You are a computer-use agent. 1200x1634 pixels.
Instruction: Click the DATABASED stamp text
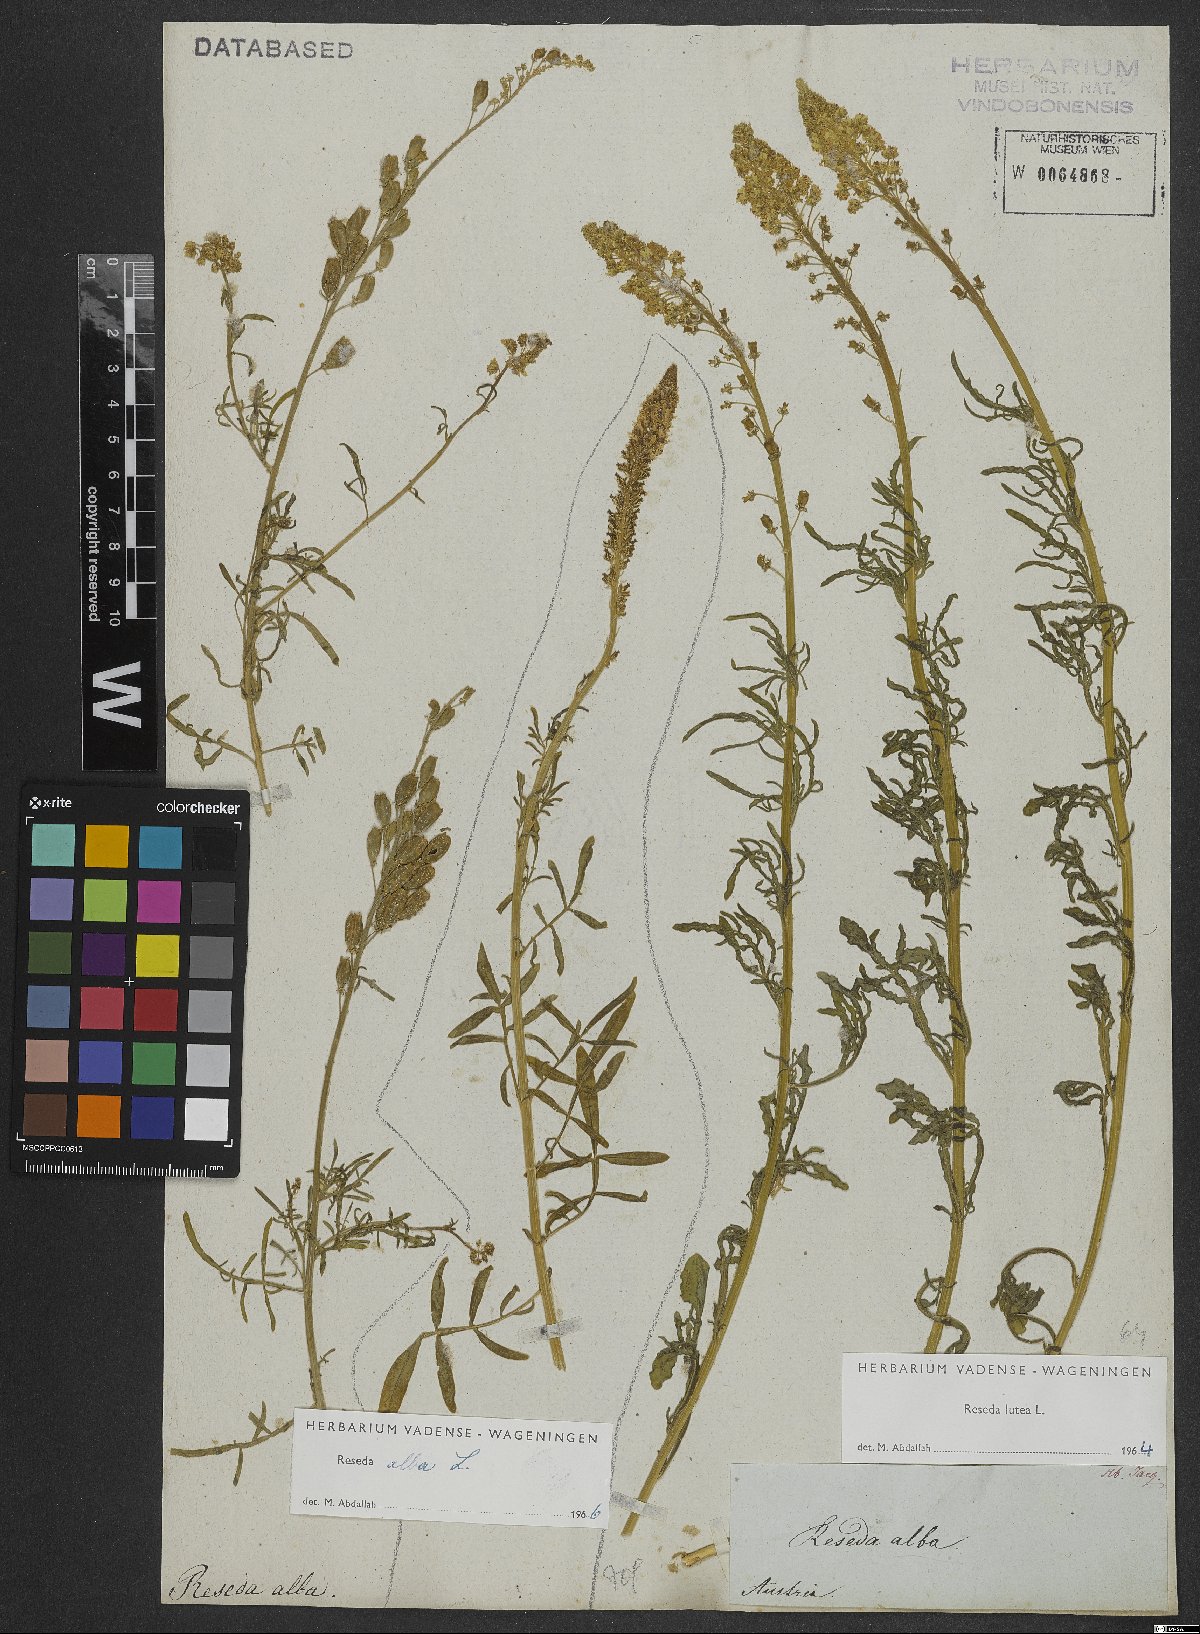coord(273,49)
